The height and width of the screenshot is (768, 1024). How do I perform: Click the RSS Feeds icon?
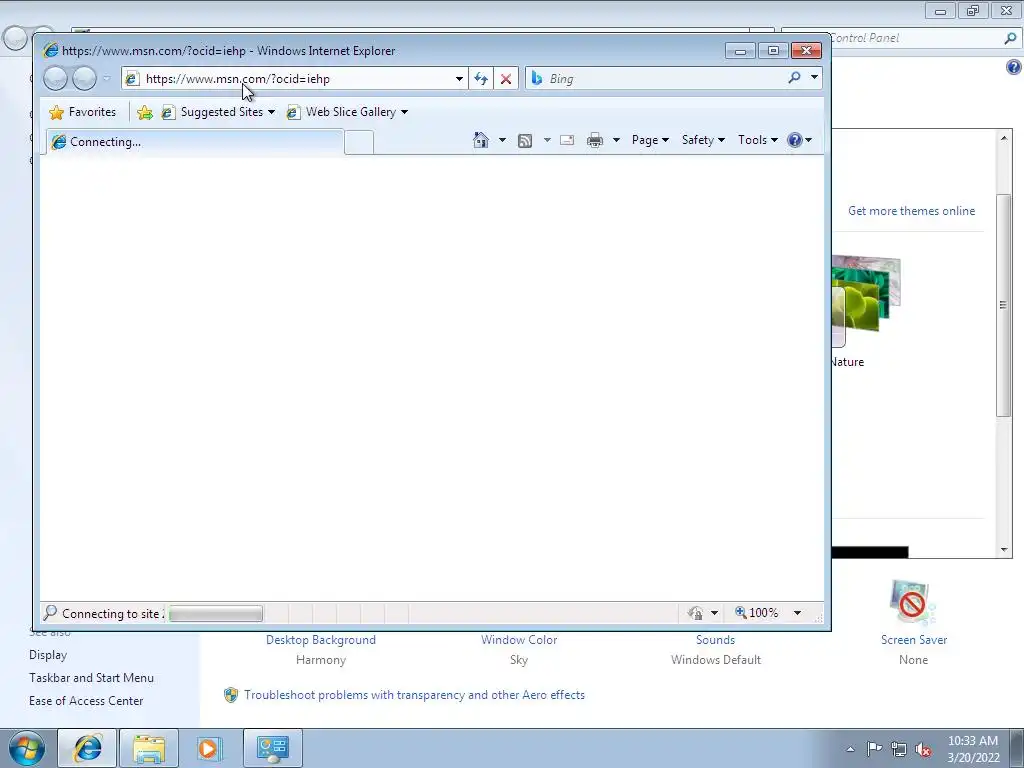point(524,140)
